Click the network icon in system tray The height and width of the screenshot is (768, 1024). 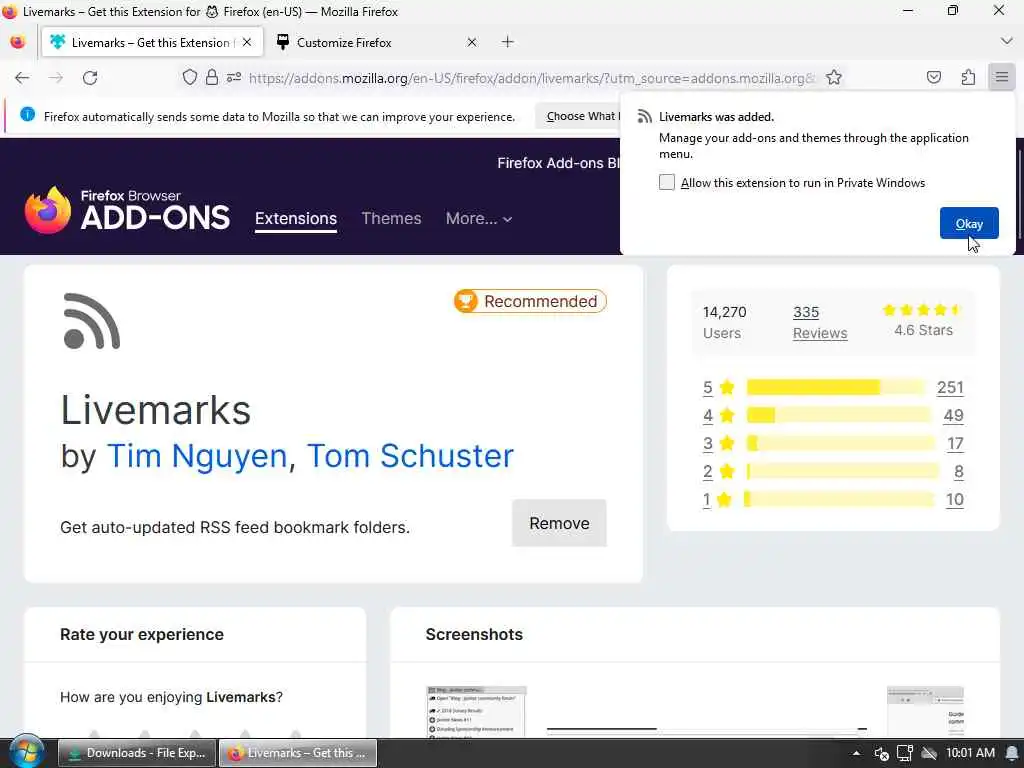pos(904,753)
